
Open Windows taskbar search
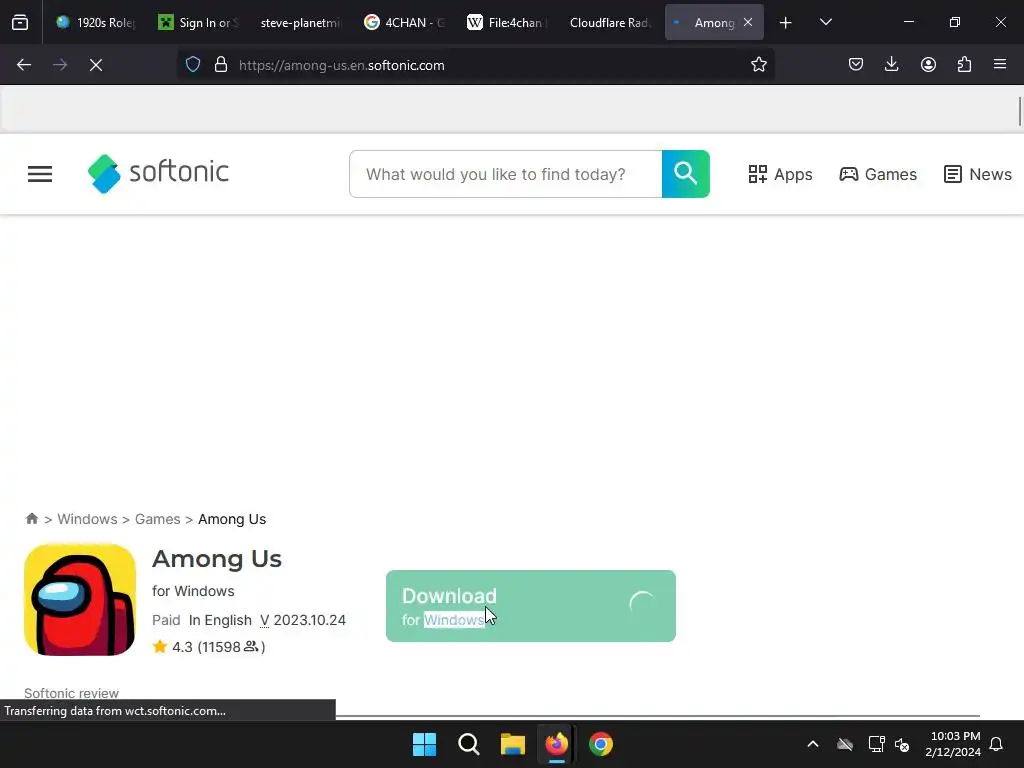click(x=468, y=744)
